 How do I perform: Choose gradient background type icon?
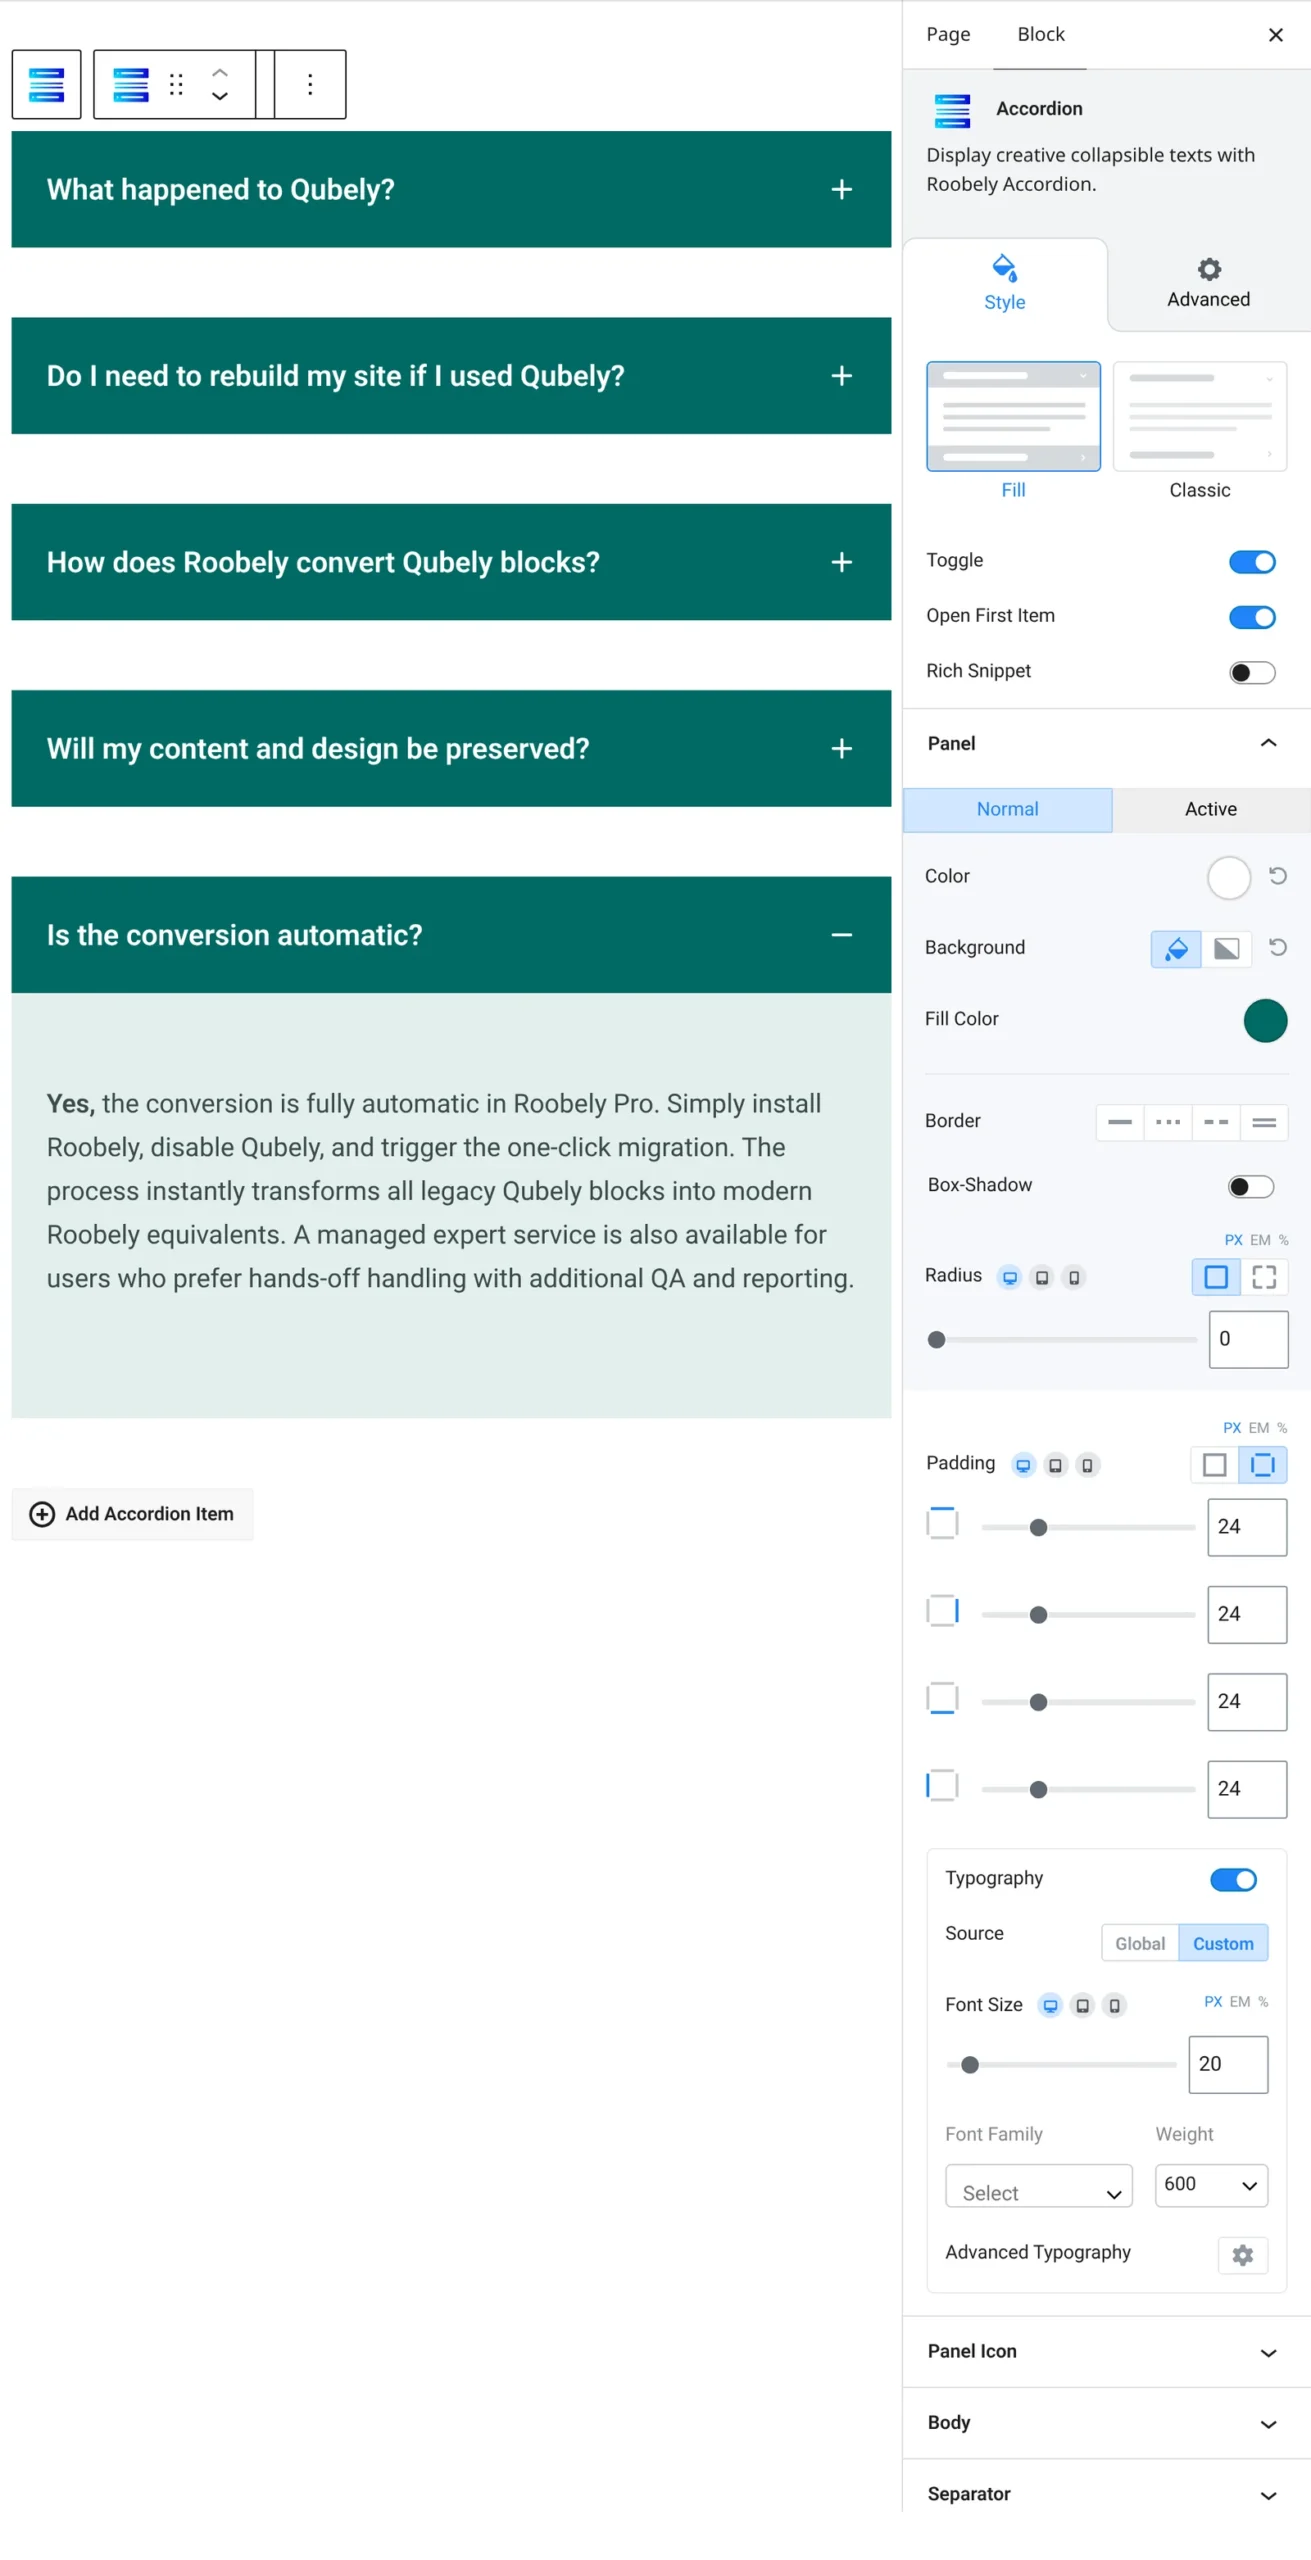[x=1226, y=948]
